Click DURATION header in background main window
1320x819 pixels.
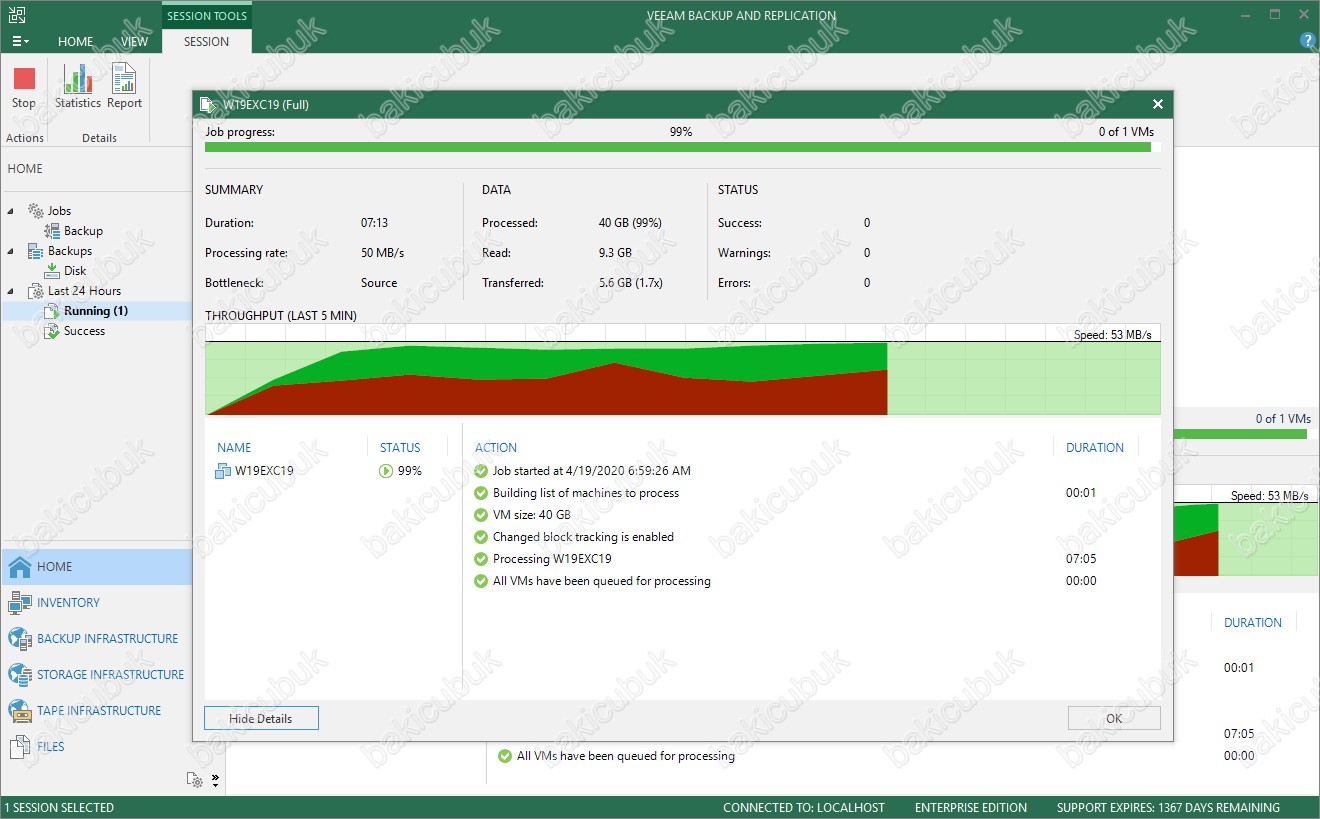1252,622
